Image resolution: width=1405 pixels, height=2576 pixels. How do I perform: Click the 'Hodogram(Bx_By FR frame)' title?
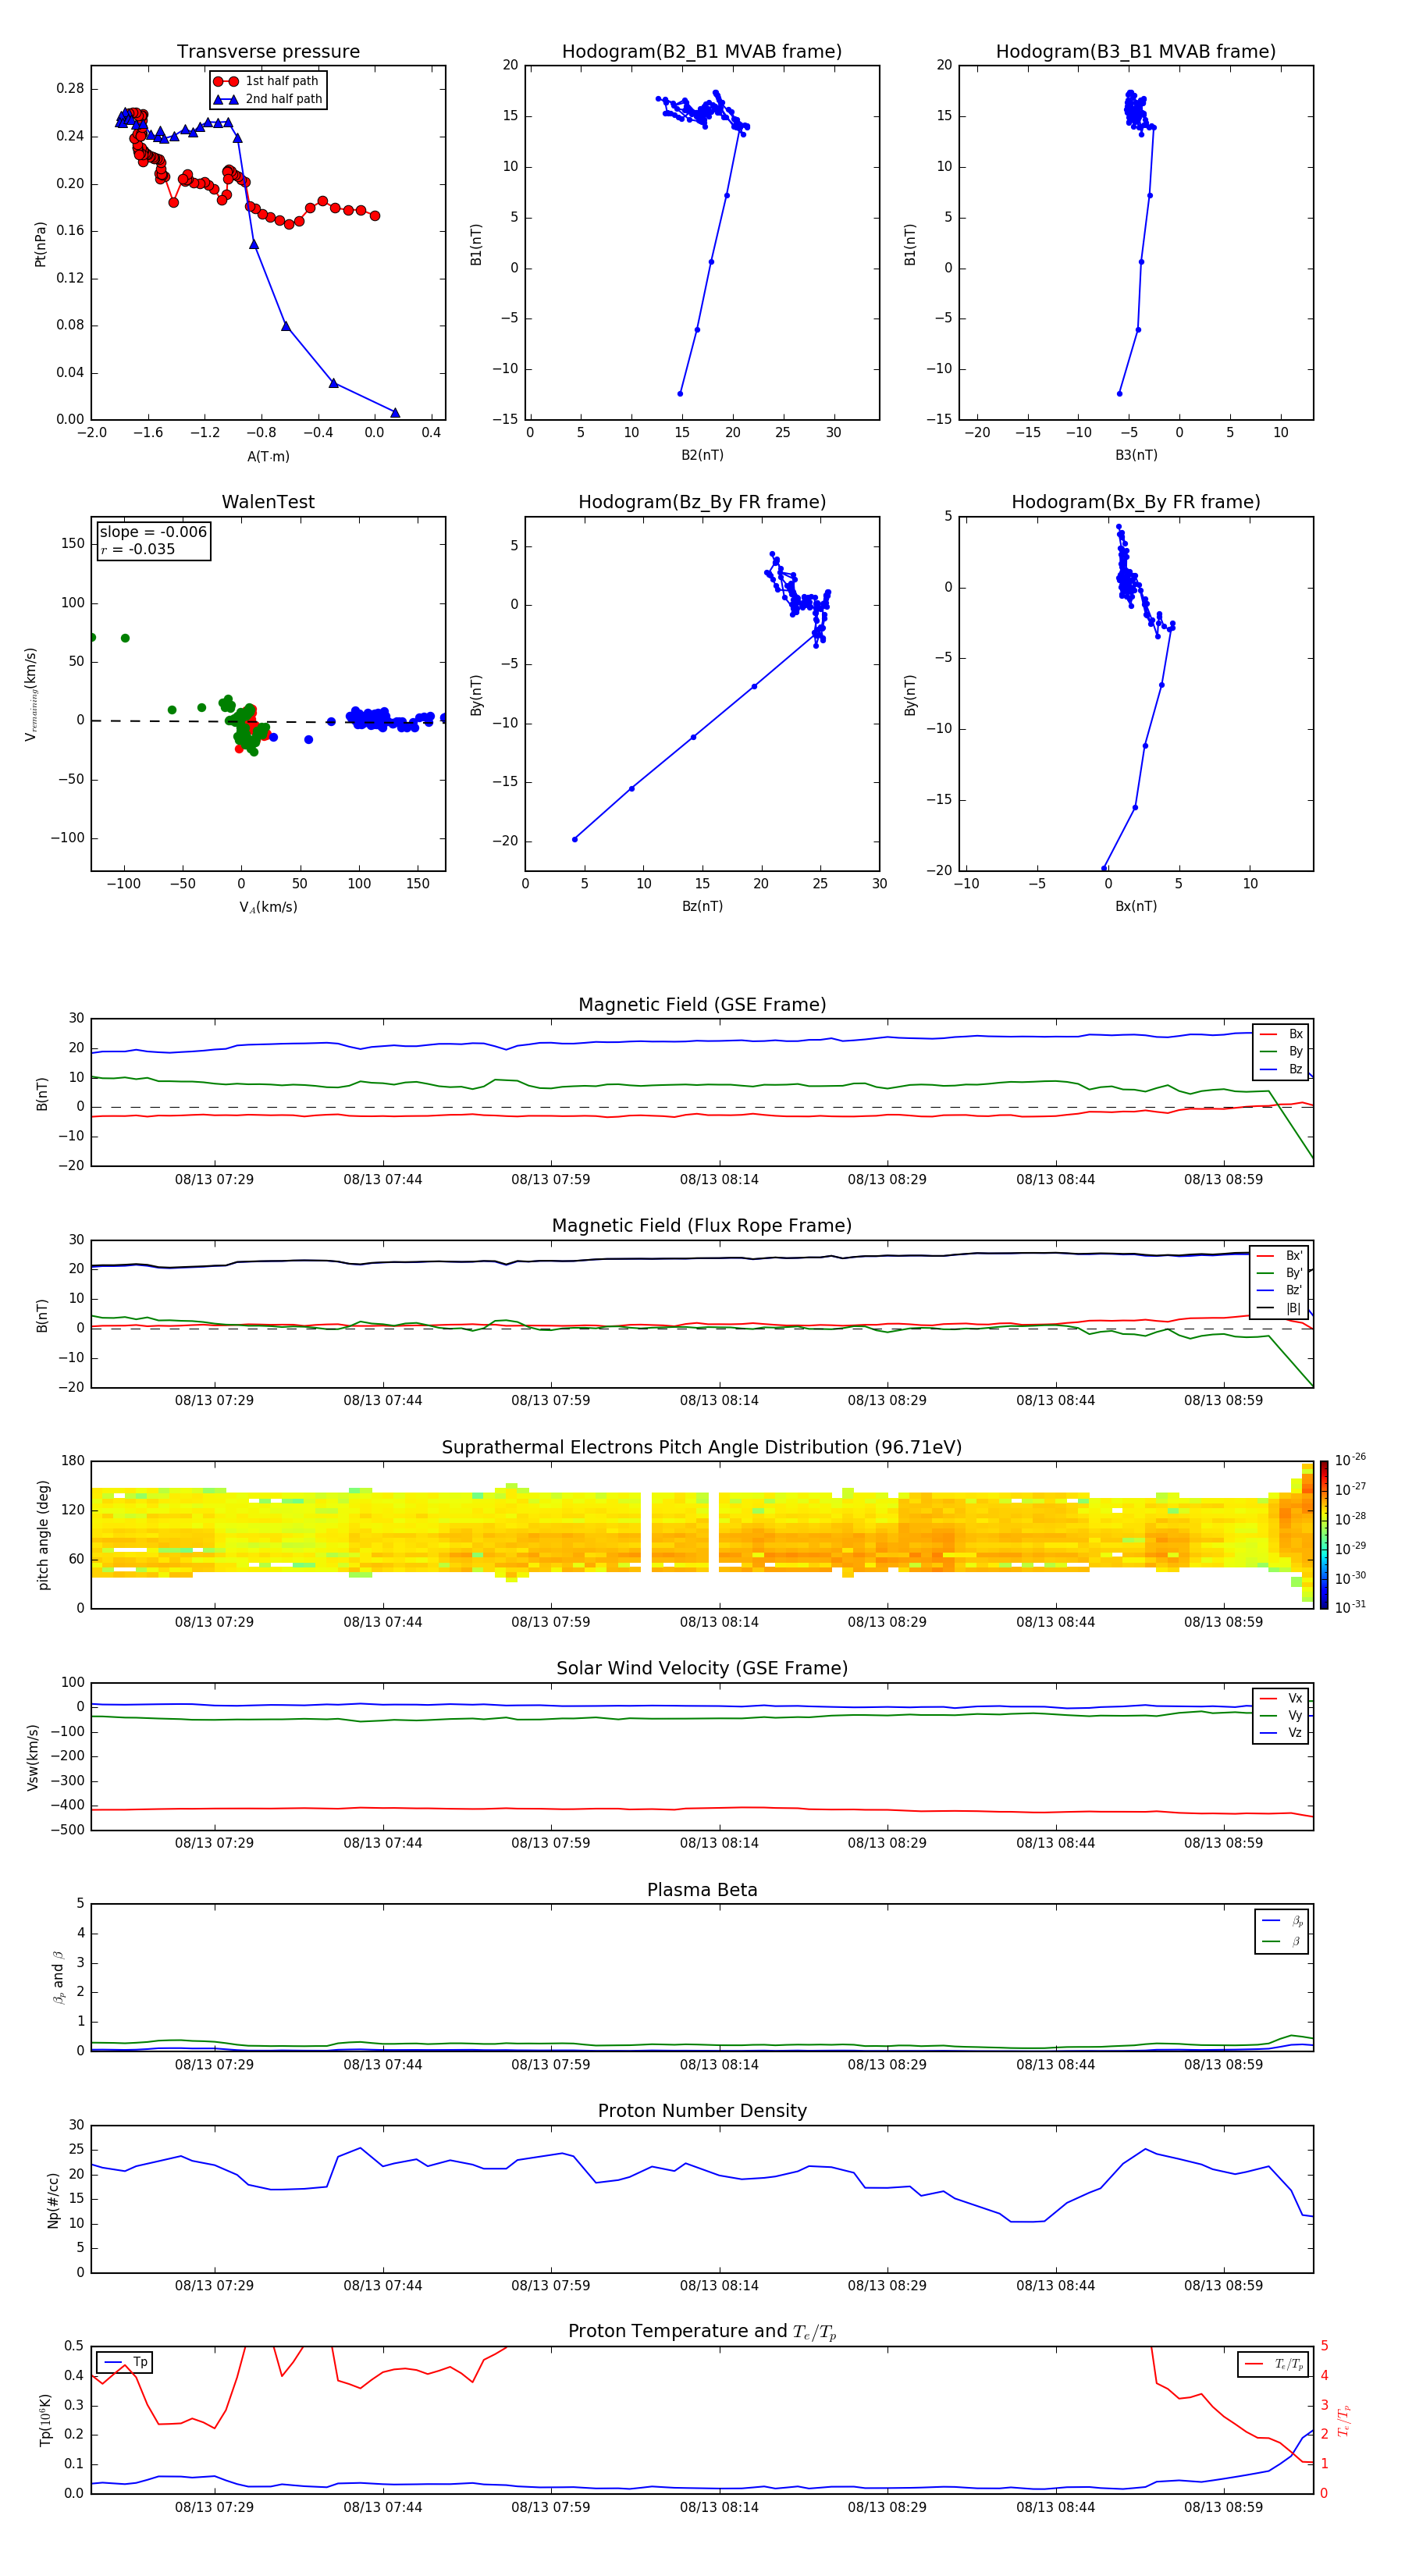click(x=1136, y=502)
